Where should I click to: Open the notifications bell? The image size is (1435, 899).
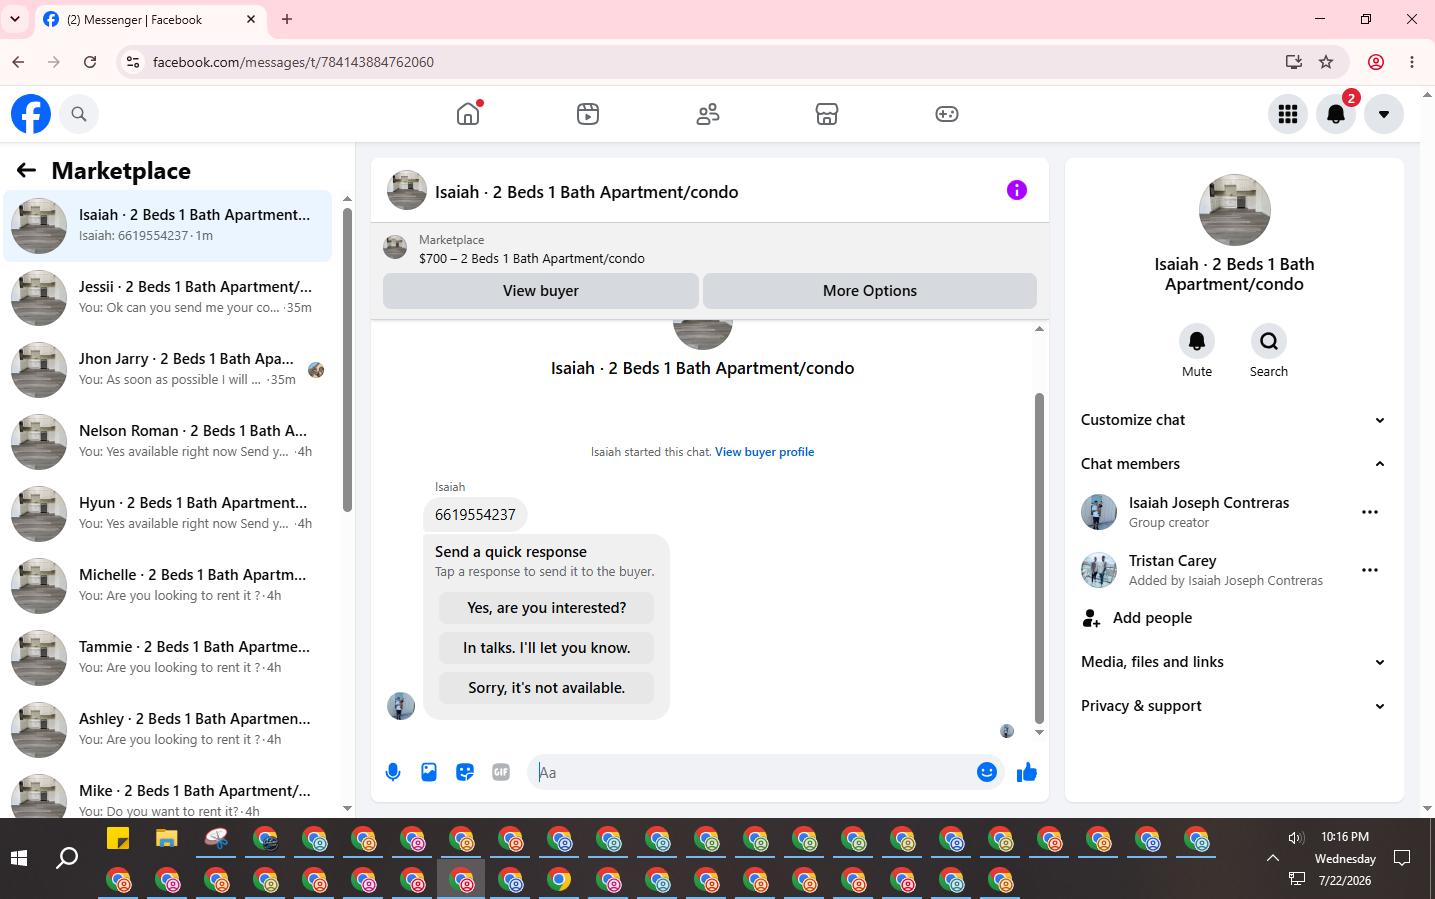[x=1336, y=114]
